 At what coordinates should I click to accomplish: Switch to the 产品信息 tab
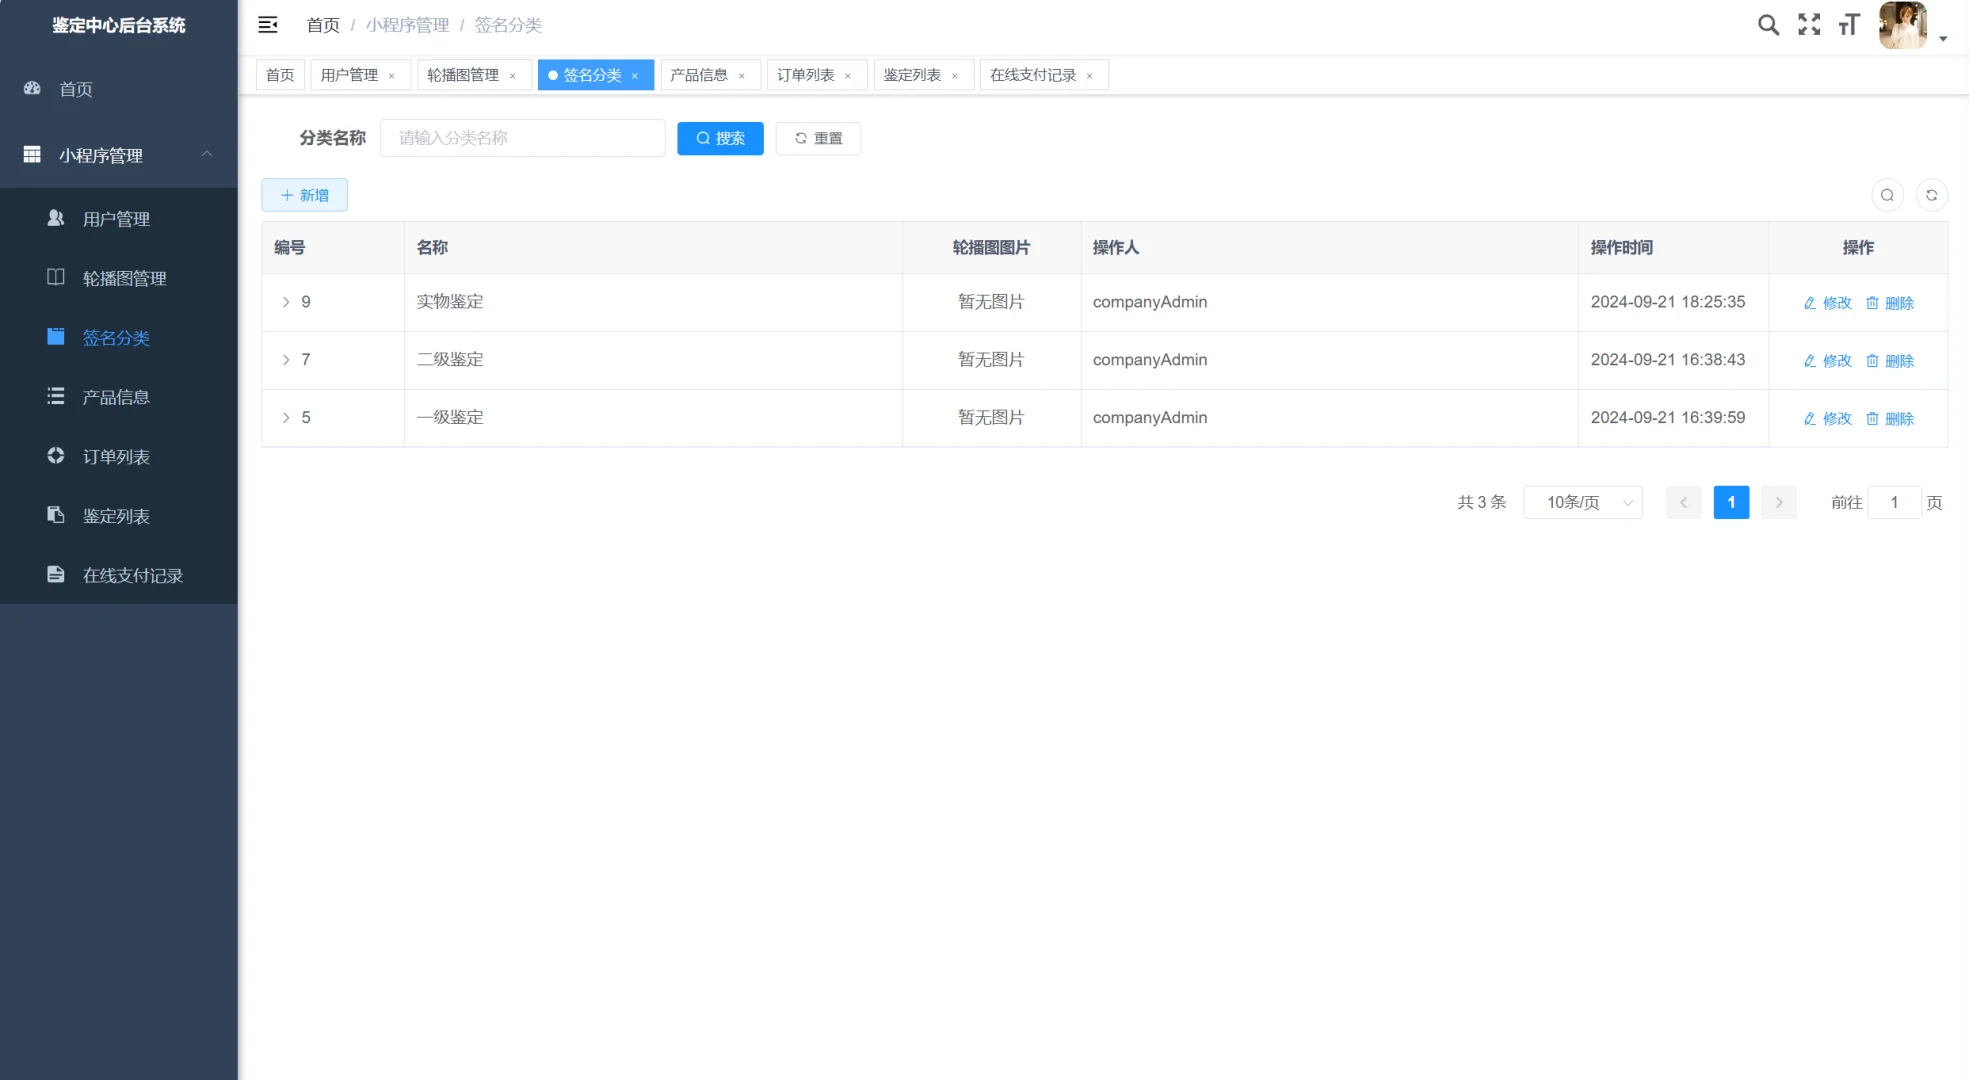[699, 75]
